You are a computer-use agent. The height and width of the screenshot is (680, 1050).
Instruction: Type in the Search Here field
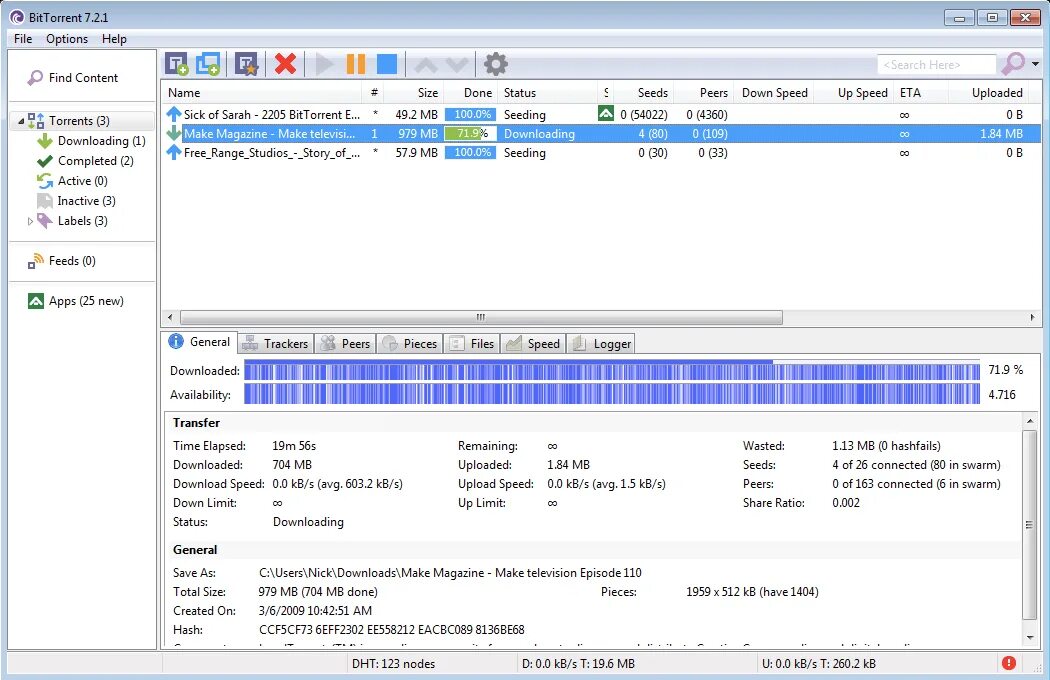(935, 63)
